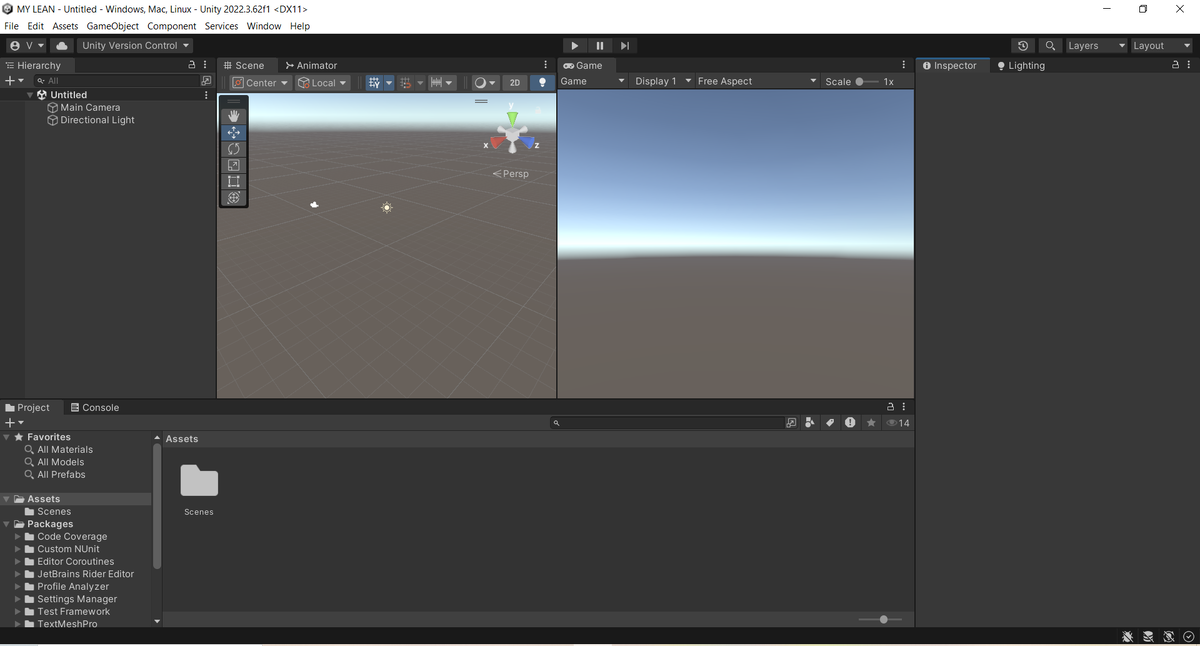
Task: Click the debug mode bug icon
Action: click(1127, 636)
